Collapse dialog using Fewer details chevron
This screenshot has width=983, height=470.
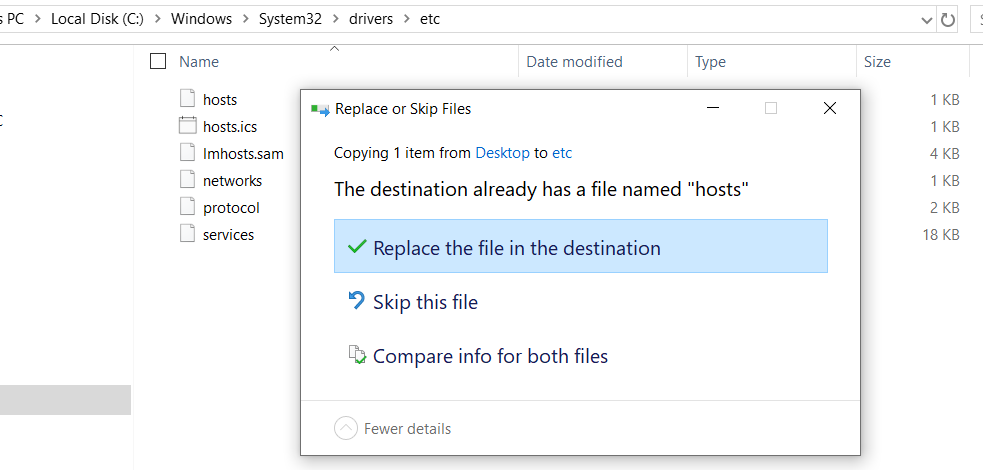click(x=345, y=429)
